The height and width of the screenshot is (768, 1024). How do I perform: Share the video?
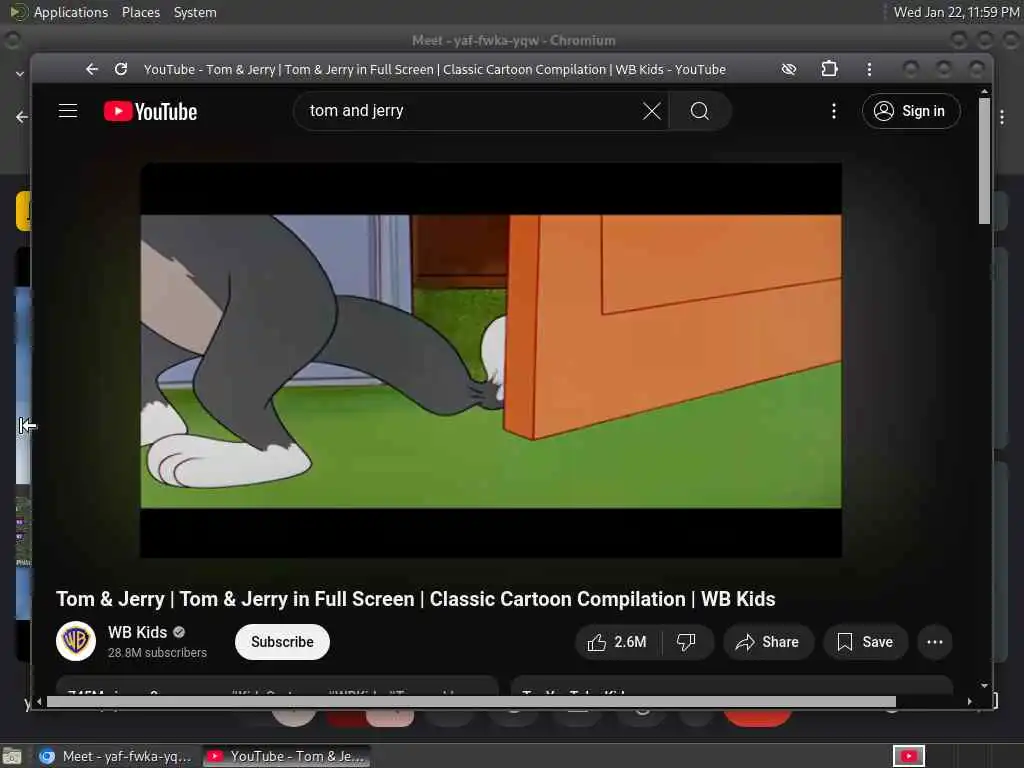click(768, 642)
